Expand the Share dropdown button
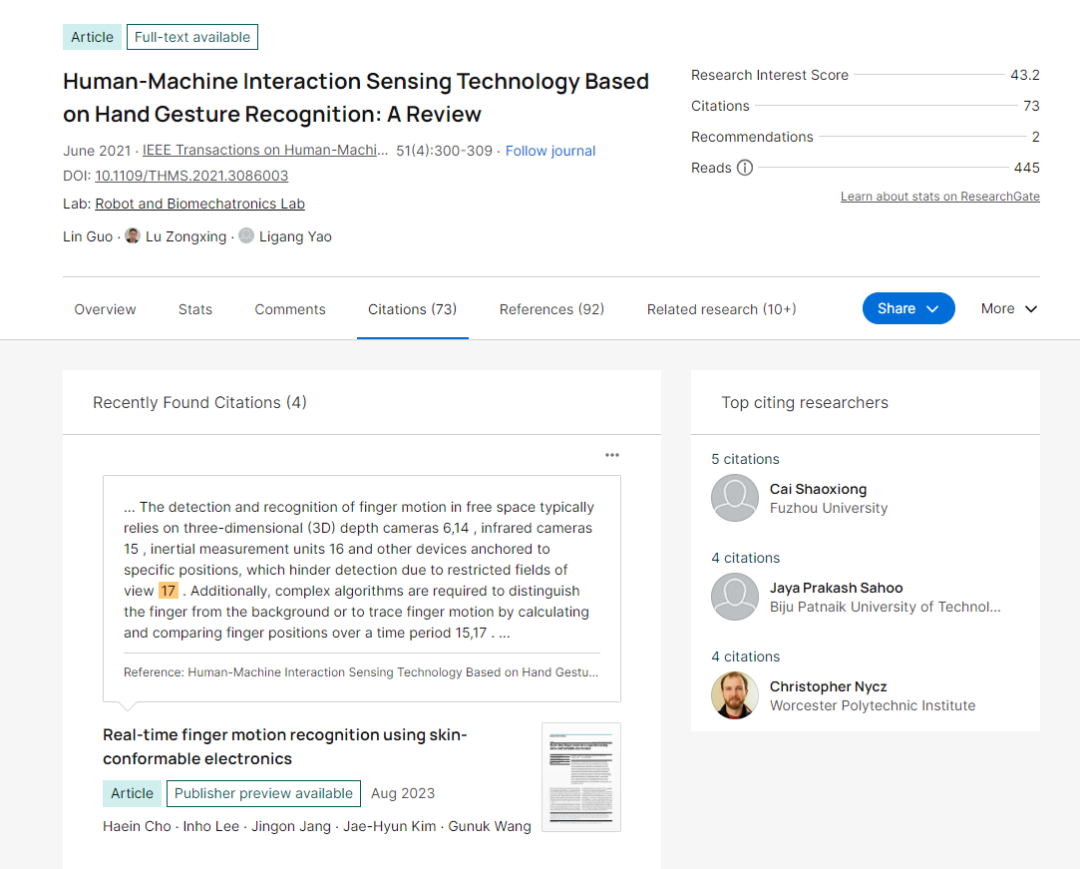 point(908,309)
